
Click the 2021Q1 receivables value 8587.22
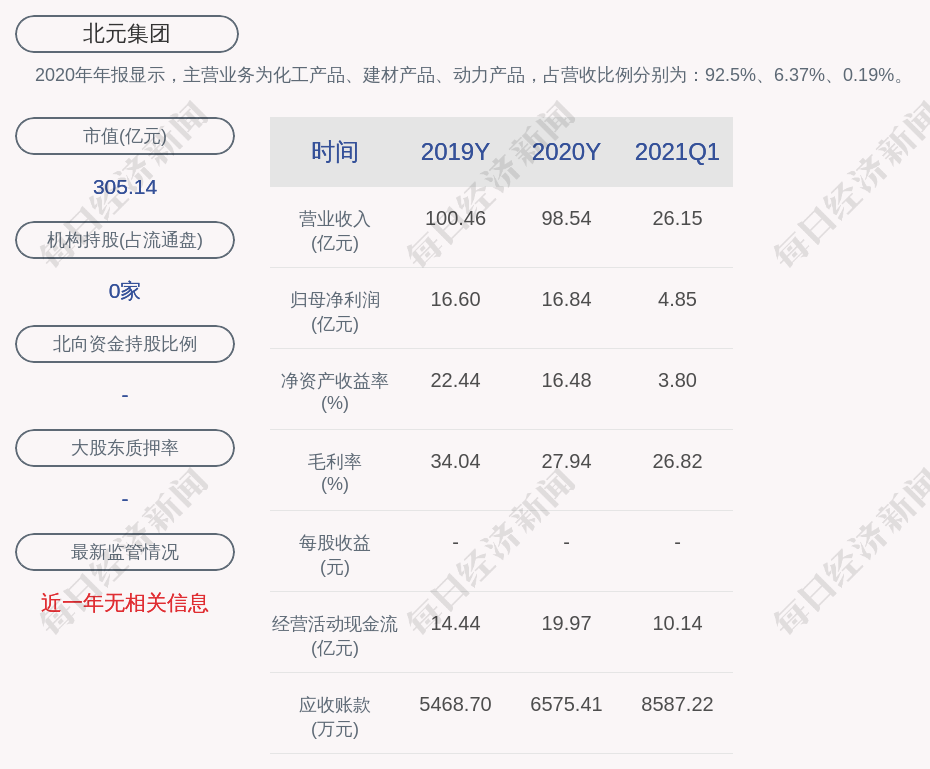coord(677,704)
